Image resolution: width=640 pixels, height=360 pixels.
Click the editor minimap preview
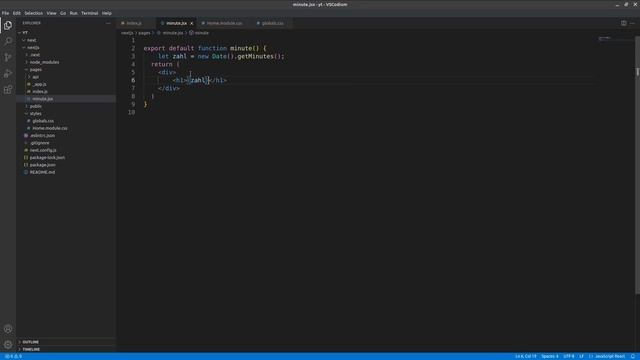coord(605,39)
